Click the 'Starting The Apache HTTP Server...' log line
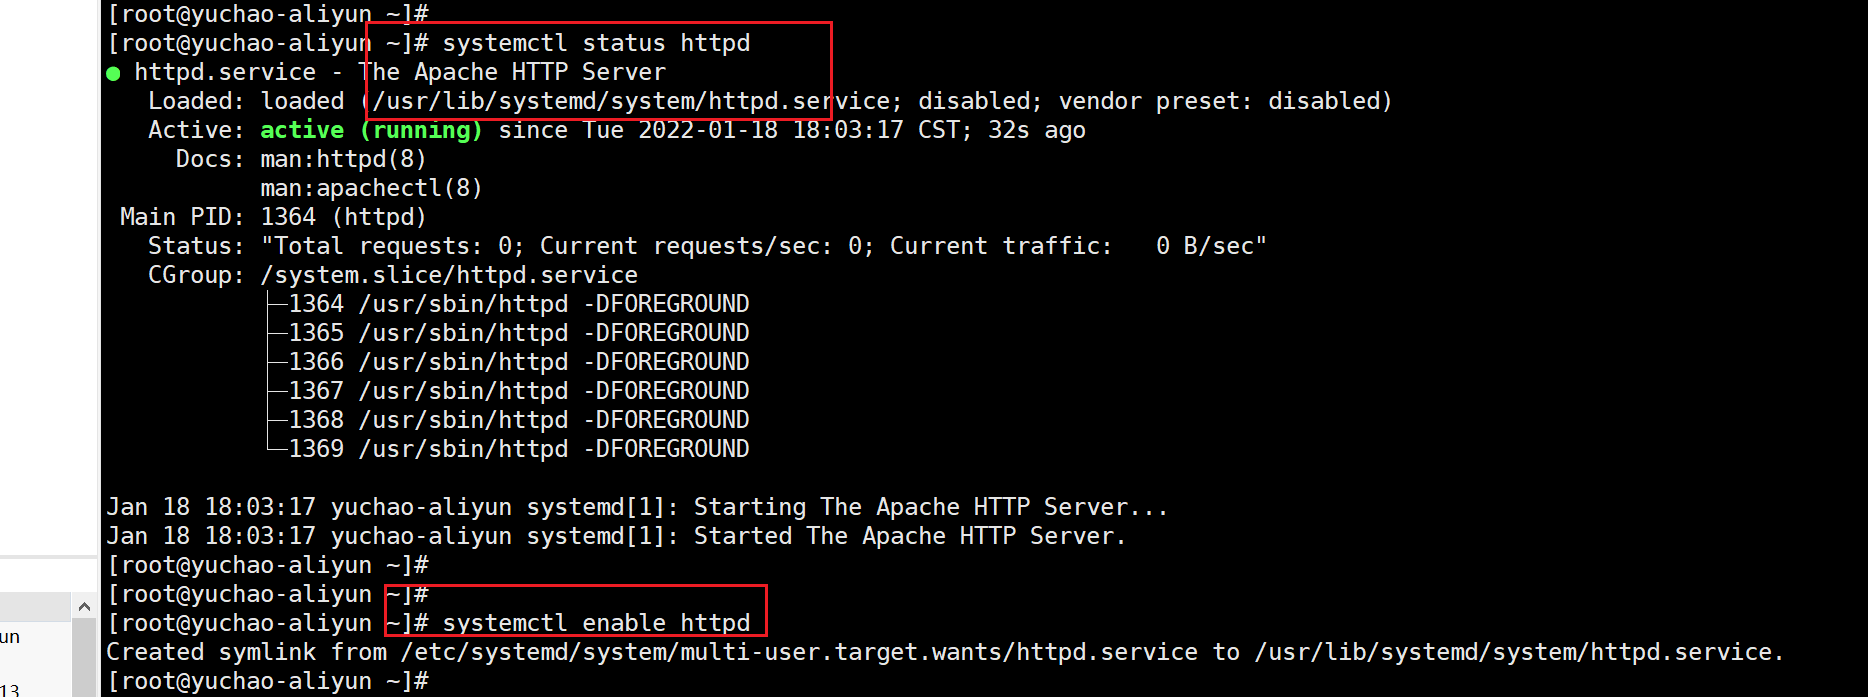 tap(636, 507)
